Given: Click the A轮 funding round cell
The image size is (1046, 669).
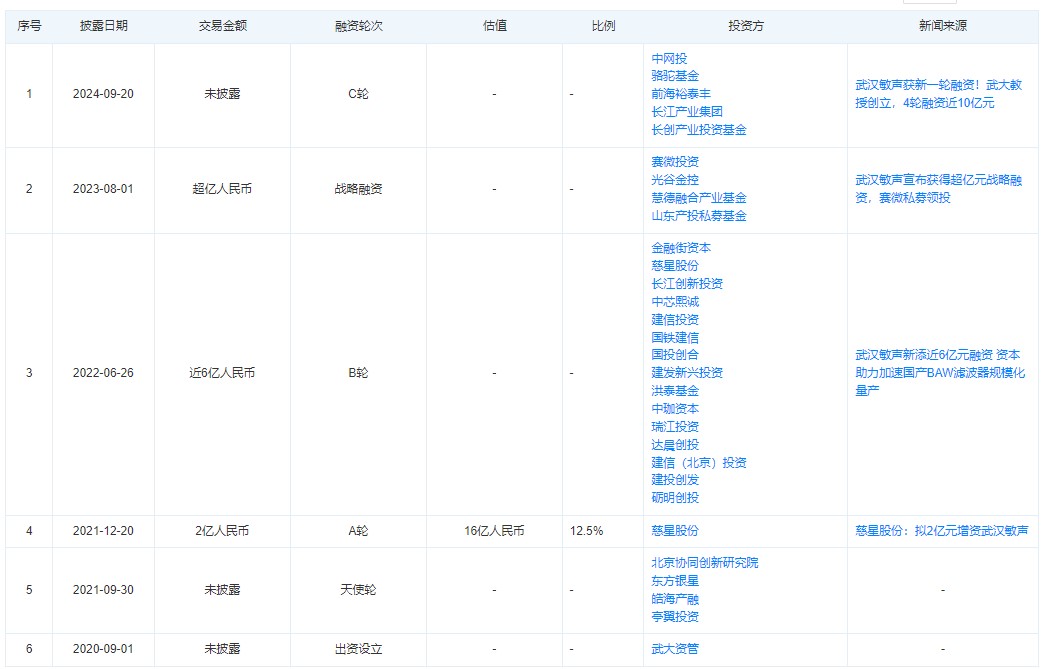Looking at the screenshot, I should click(358, 531).
